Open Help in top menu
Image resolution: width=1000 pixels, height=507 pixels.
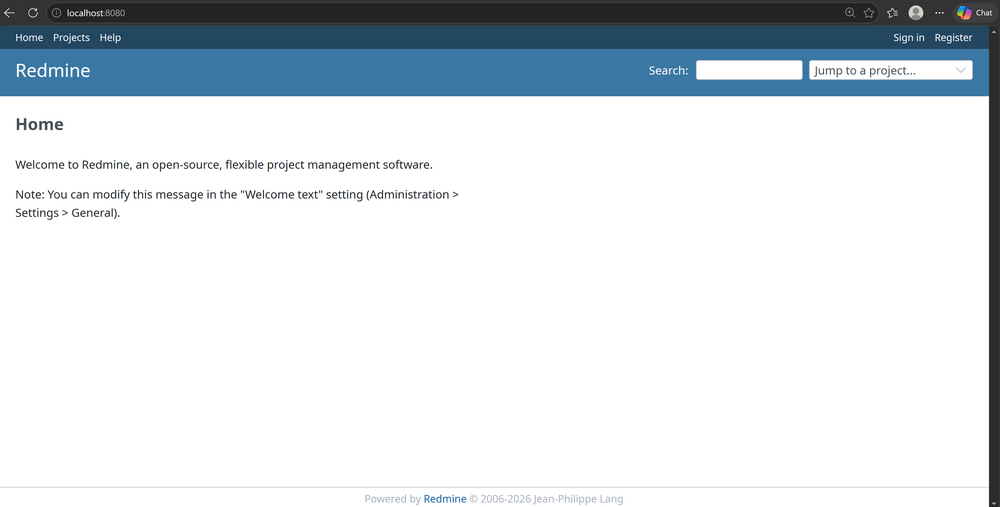click(110, 38)
